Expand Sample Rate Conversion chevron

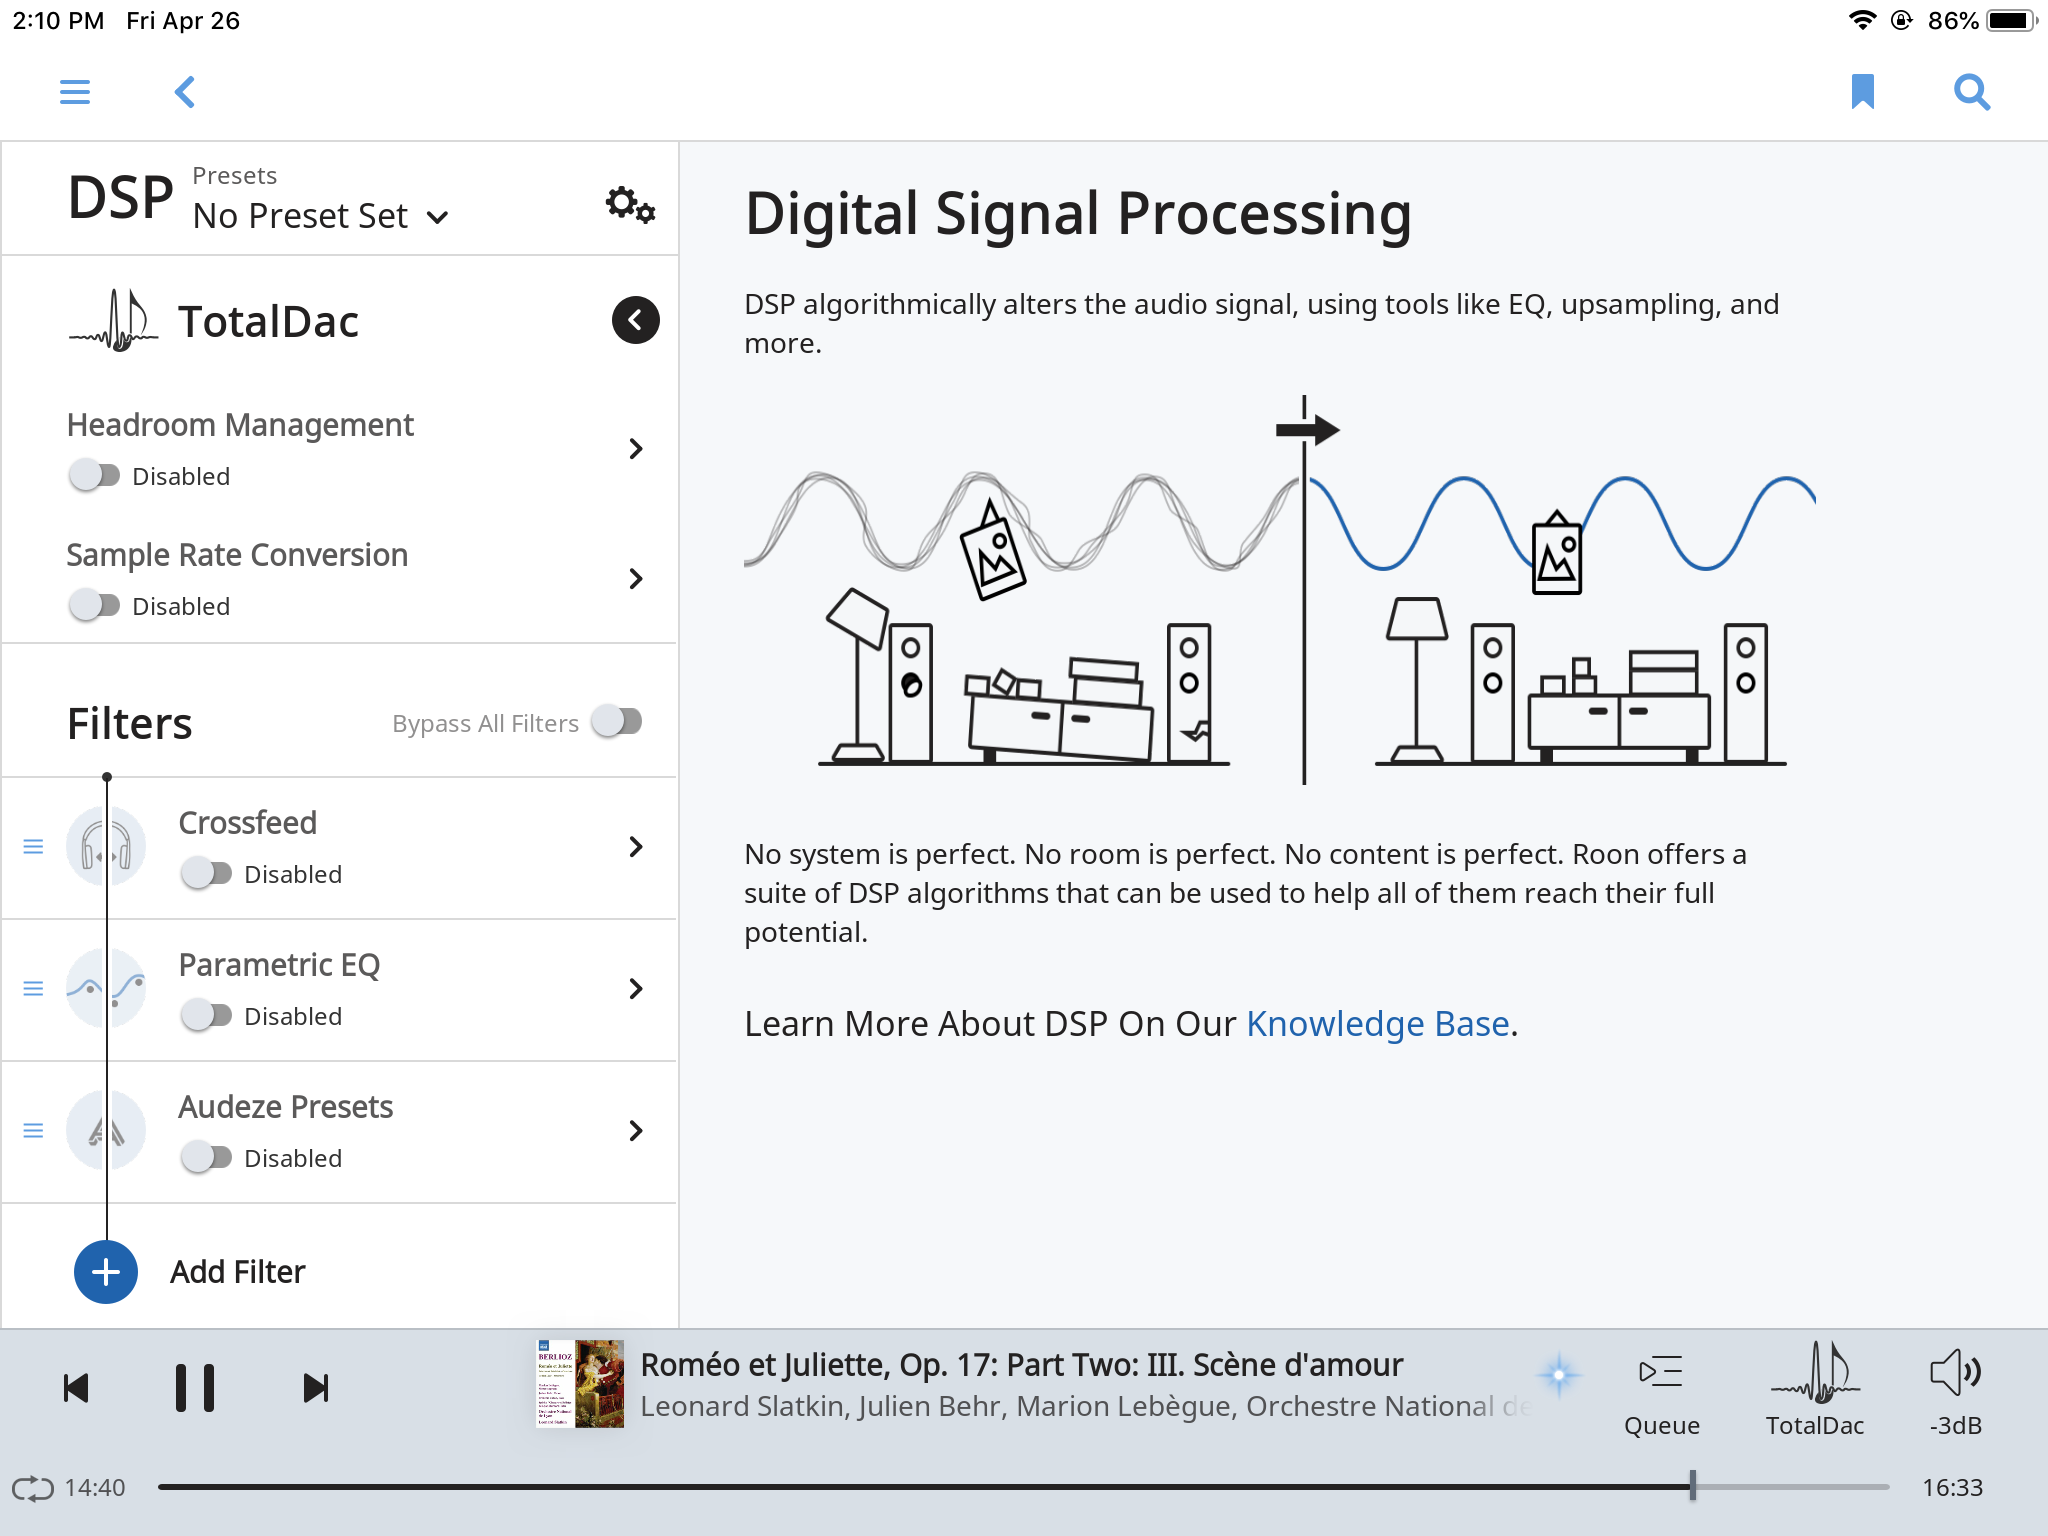pyautogui.click(x=636, y=579)
